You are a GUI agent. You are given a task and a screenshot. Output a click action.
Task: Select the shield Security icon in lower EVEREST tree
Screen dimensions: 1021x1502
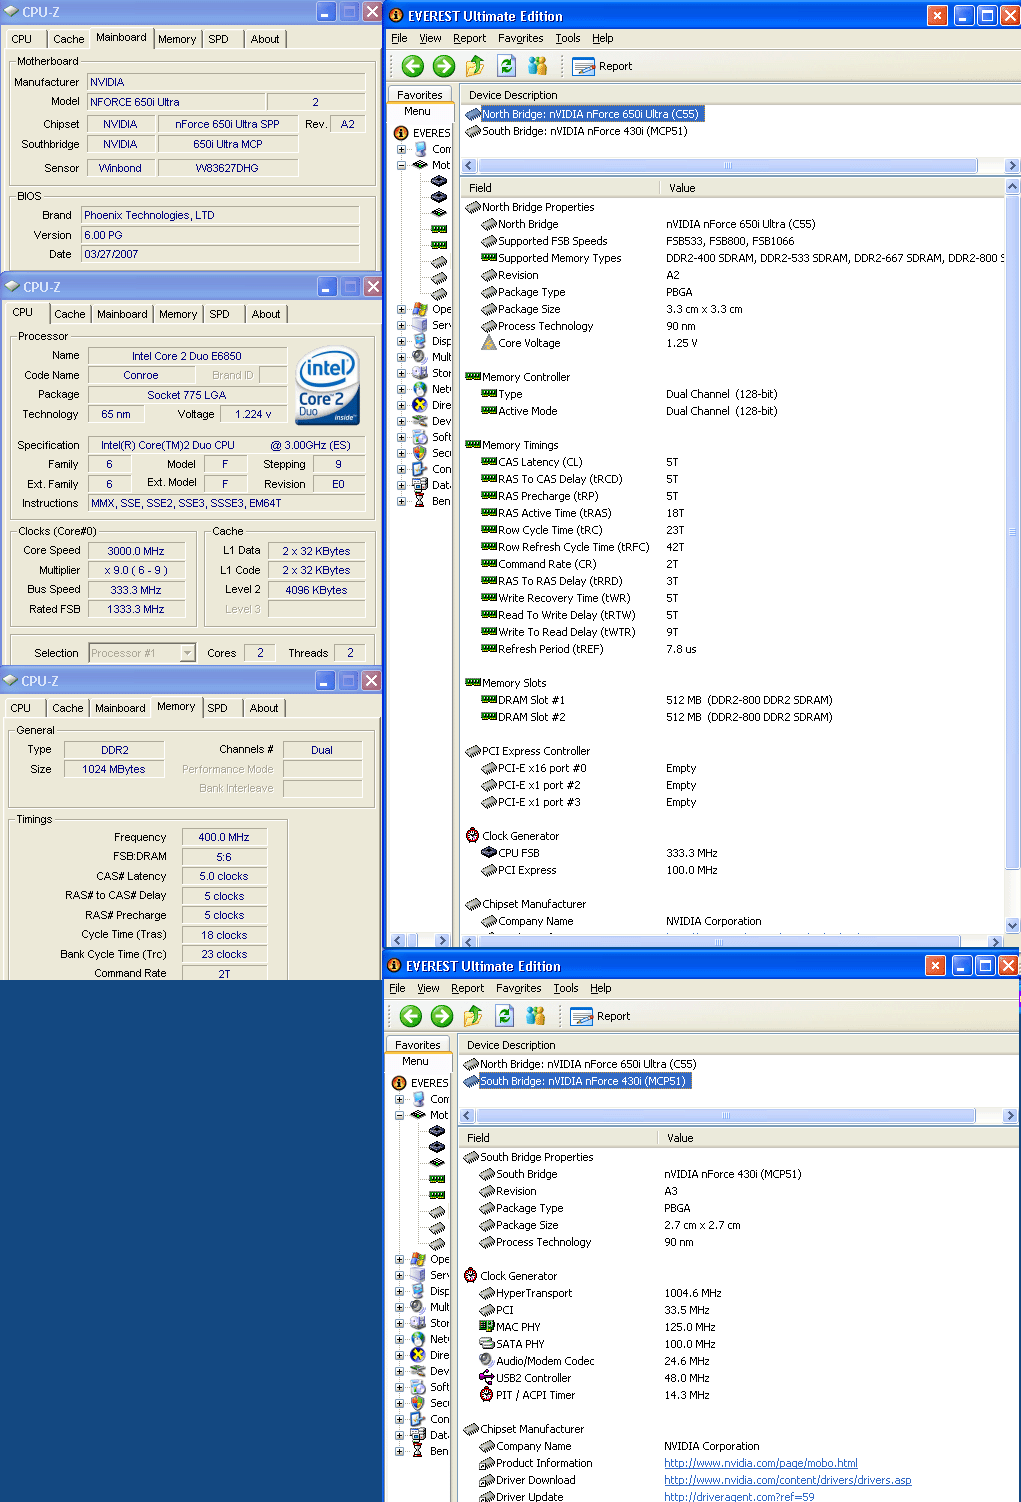(x=418, y=1403)
